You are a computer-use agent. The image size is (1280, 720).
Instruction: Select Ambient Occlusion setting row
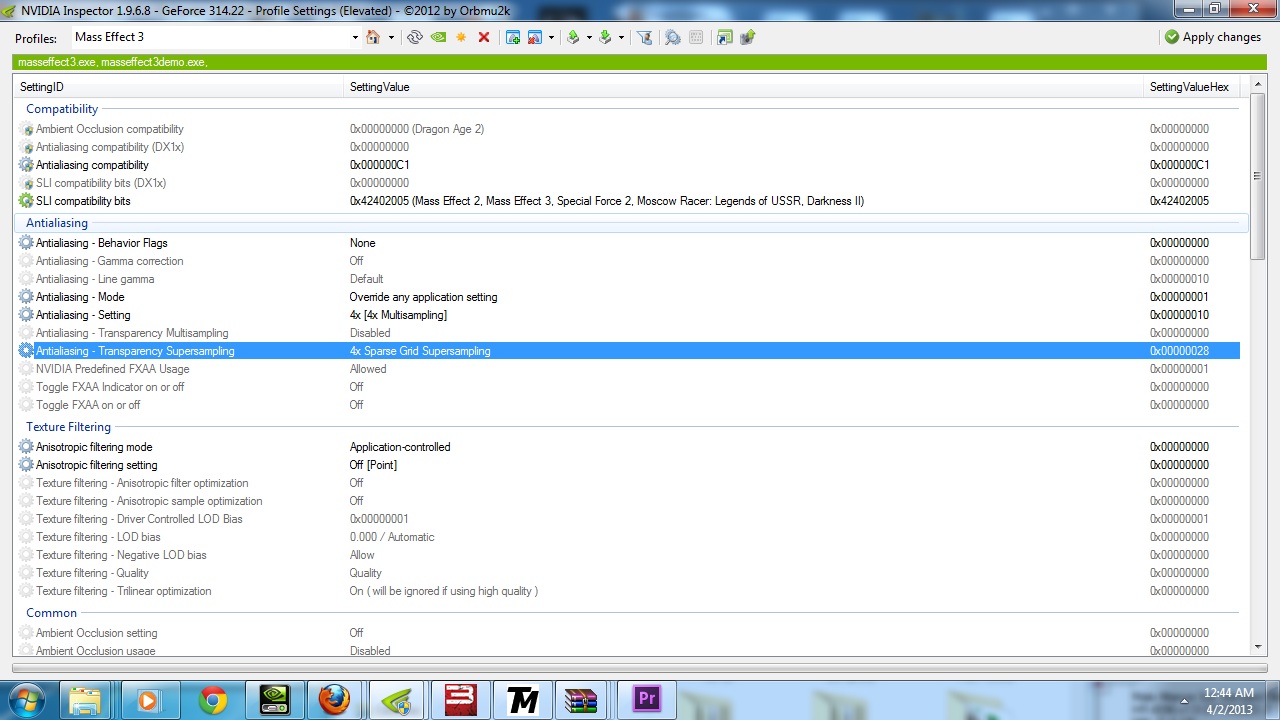[627, 633]
